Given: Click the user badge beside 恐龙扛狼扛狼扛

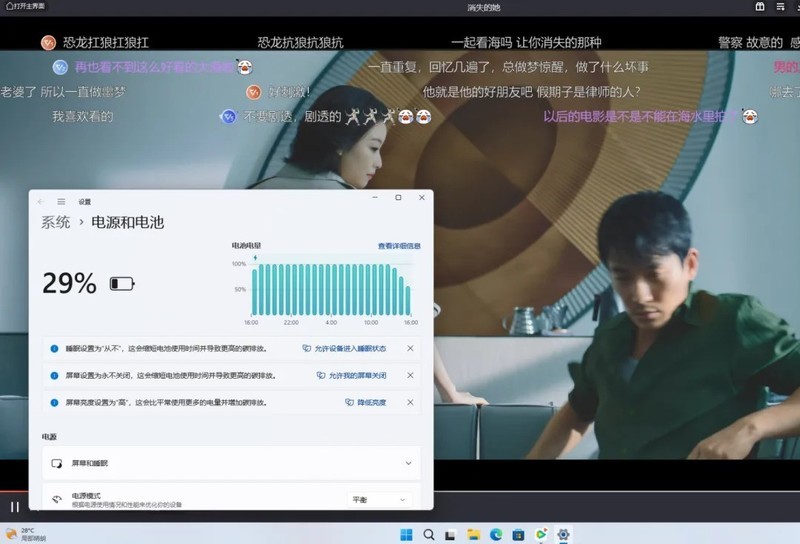Looking at the screenshot, I should 48,42.
